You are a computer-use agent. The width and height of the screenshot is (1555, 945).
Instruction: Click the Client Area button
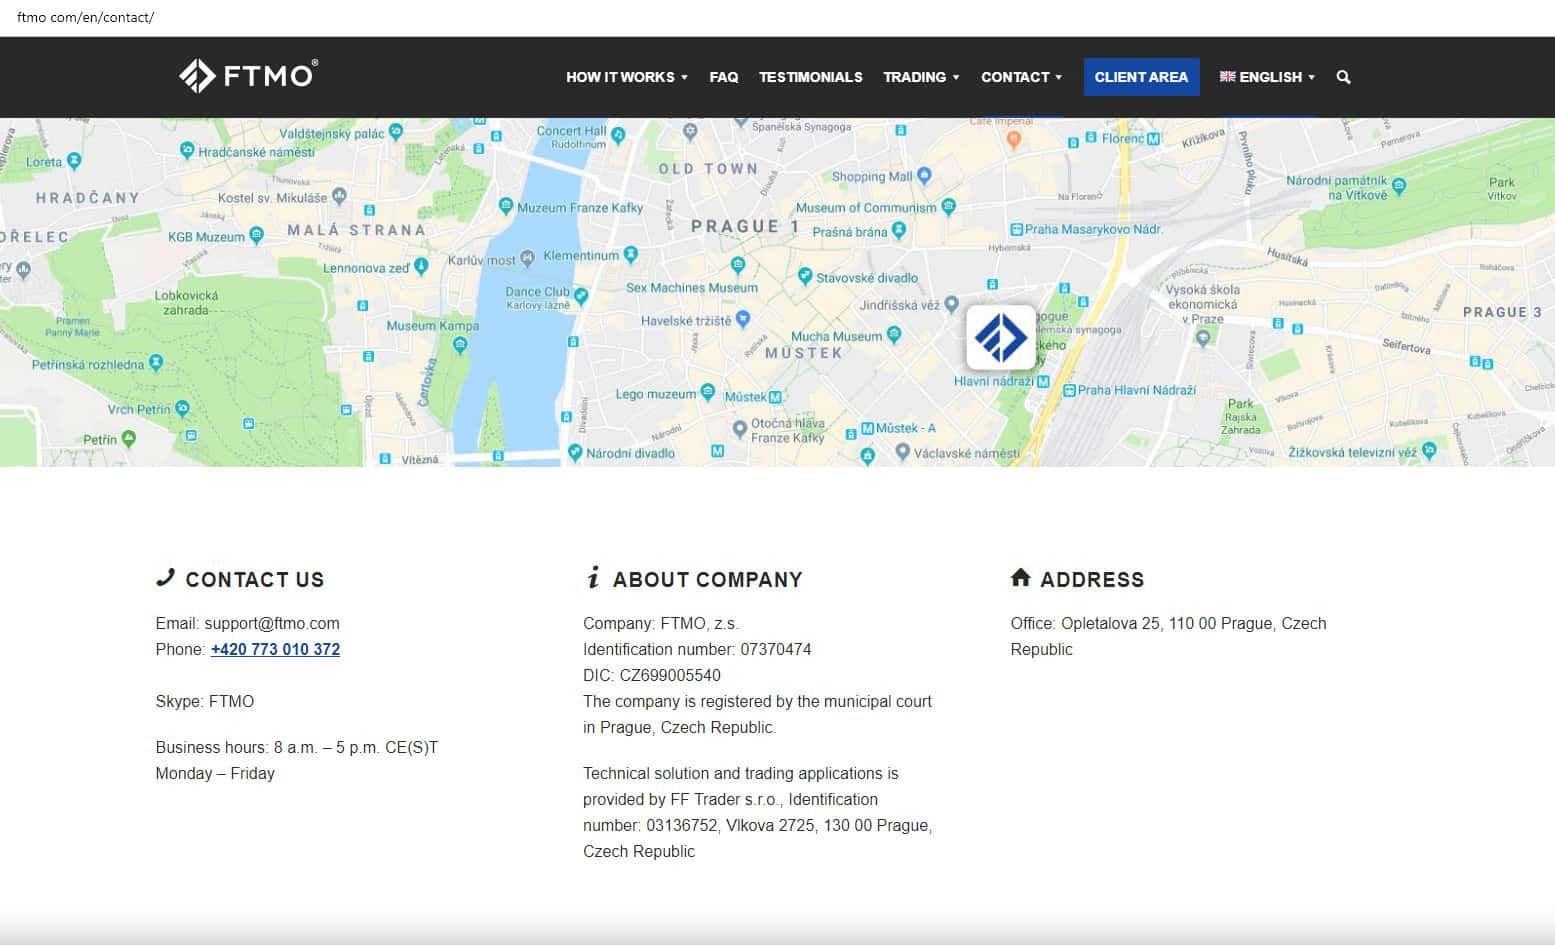coord(1141,77)
